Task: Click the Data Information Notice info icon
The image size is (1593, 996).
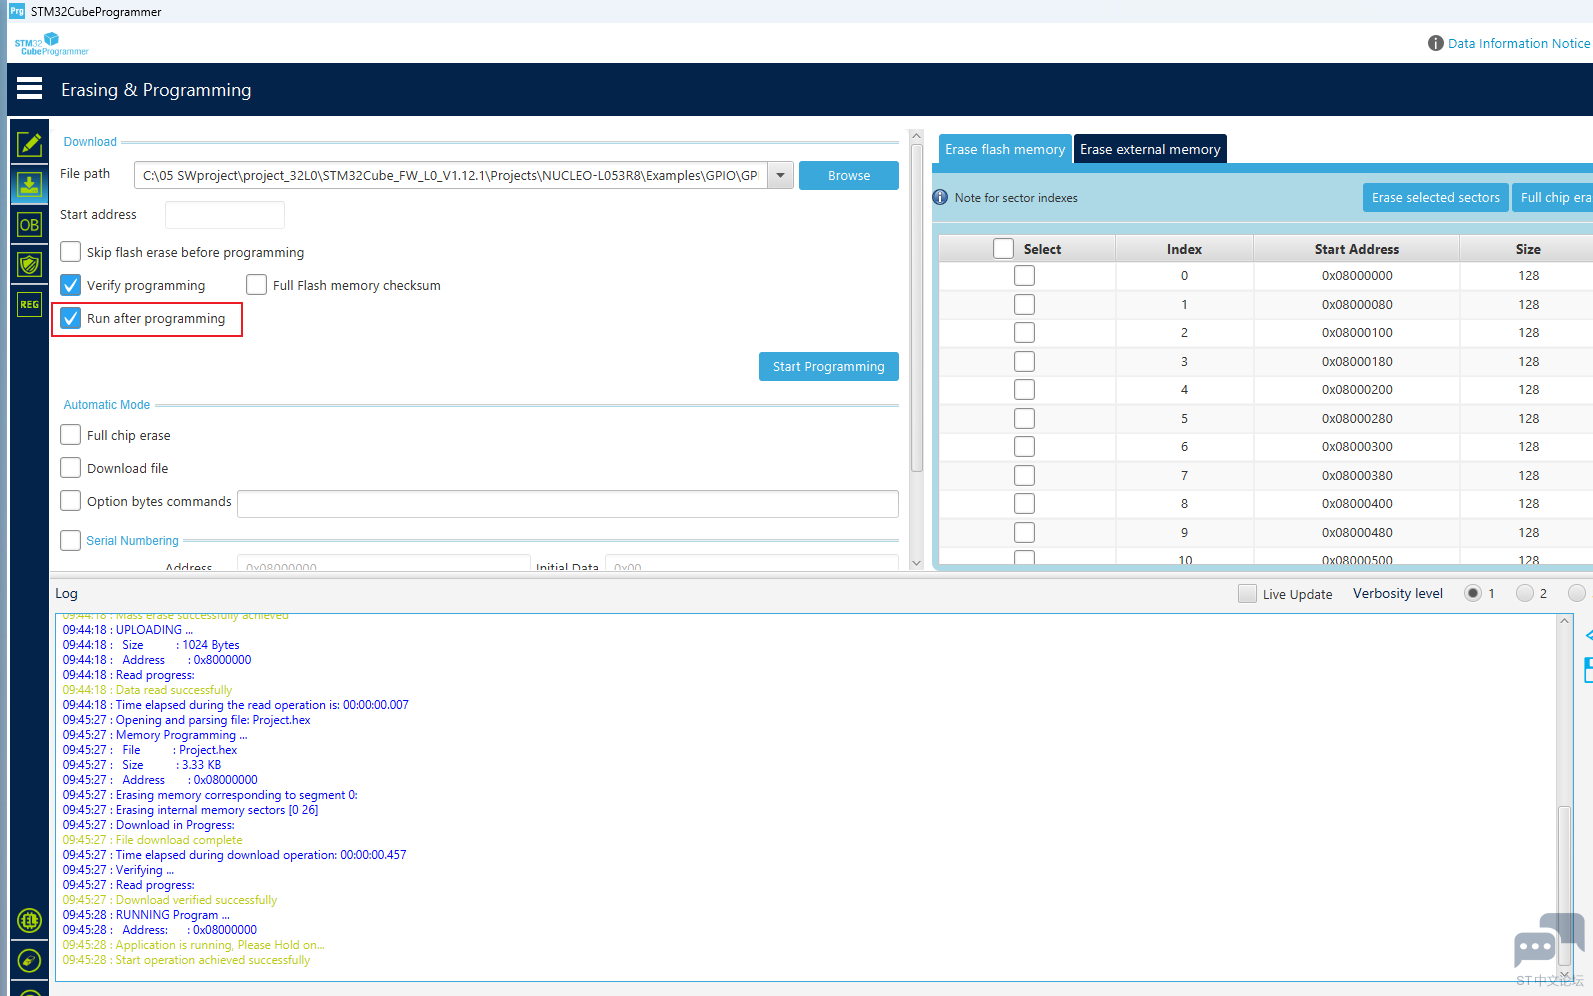Action: (1436, 43)
